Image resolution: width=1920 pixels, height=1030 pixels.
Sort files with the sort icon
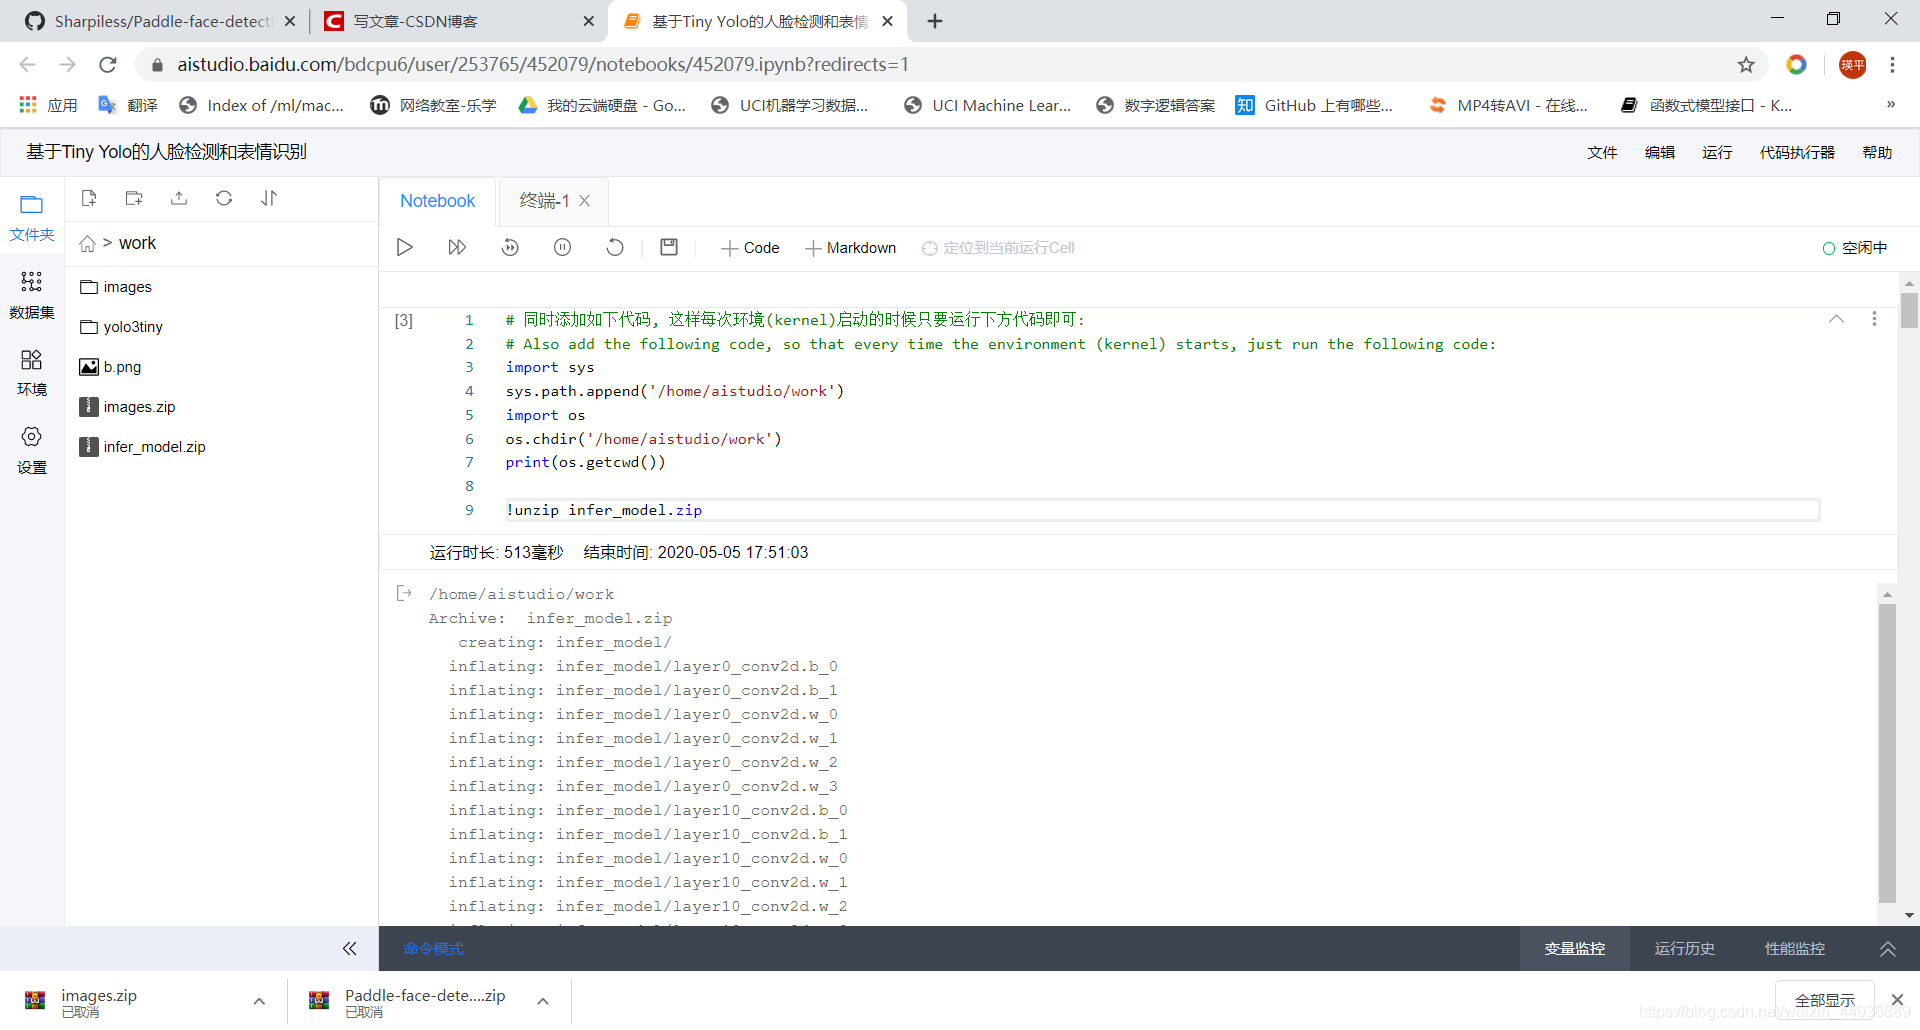click(269, 198)
